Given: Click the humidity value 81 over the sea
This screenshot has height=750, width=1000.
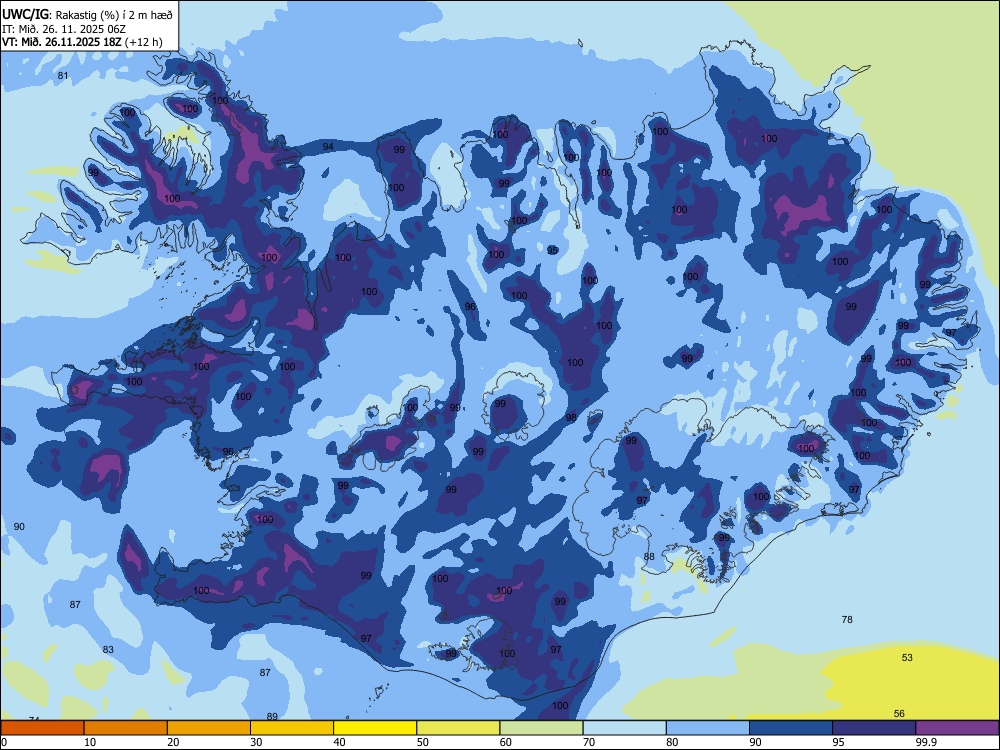Looking at the screenshot, I should [62, 76].
